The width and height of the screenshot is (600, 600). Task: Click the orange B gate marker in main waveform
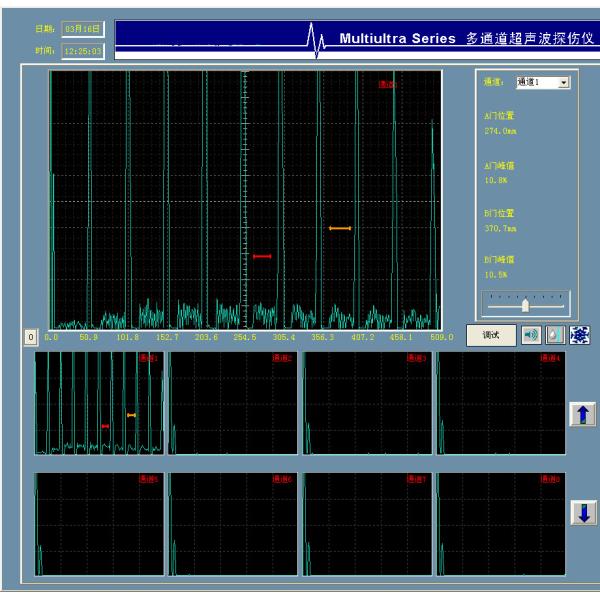pos(340,229)
